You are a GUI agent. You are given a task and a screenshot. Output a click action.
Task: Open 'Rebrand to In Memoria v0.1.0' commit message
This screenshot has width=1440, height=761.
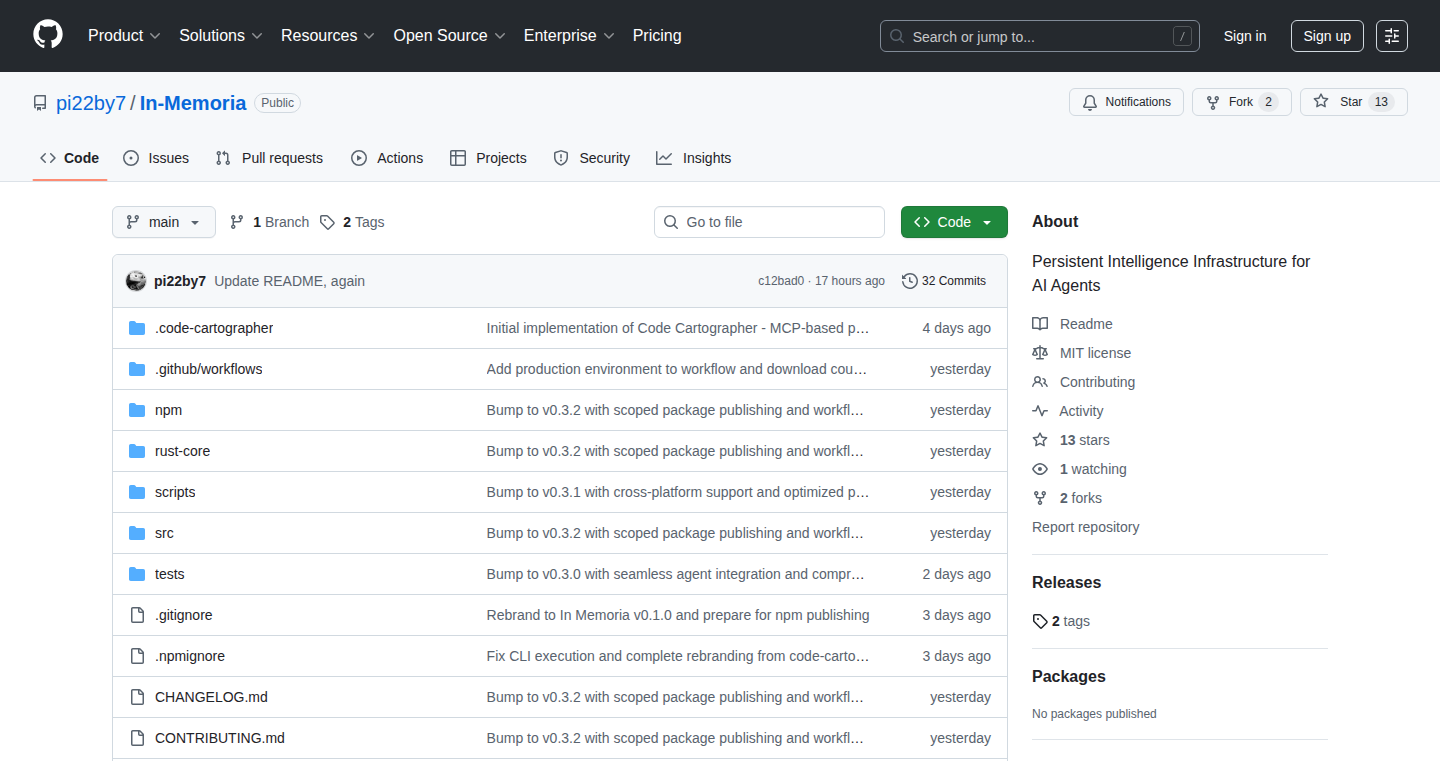tap(678, 615)
